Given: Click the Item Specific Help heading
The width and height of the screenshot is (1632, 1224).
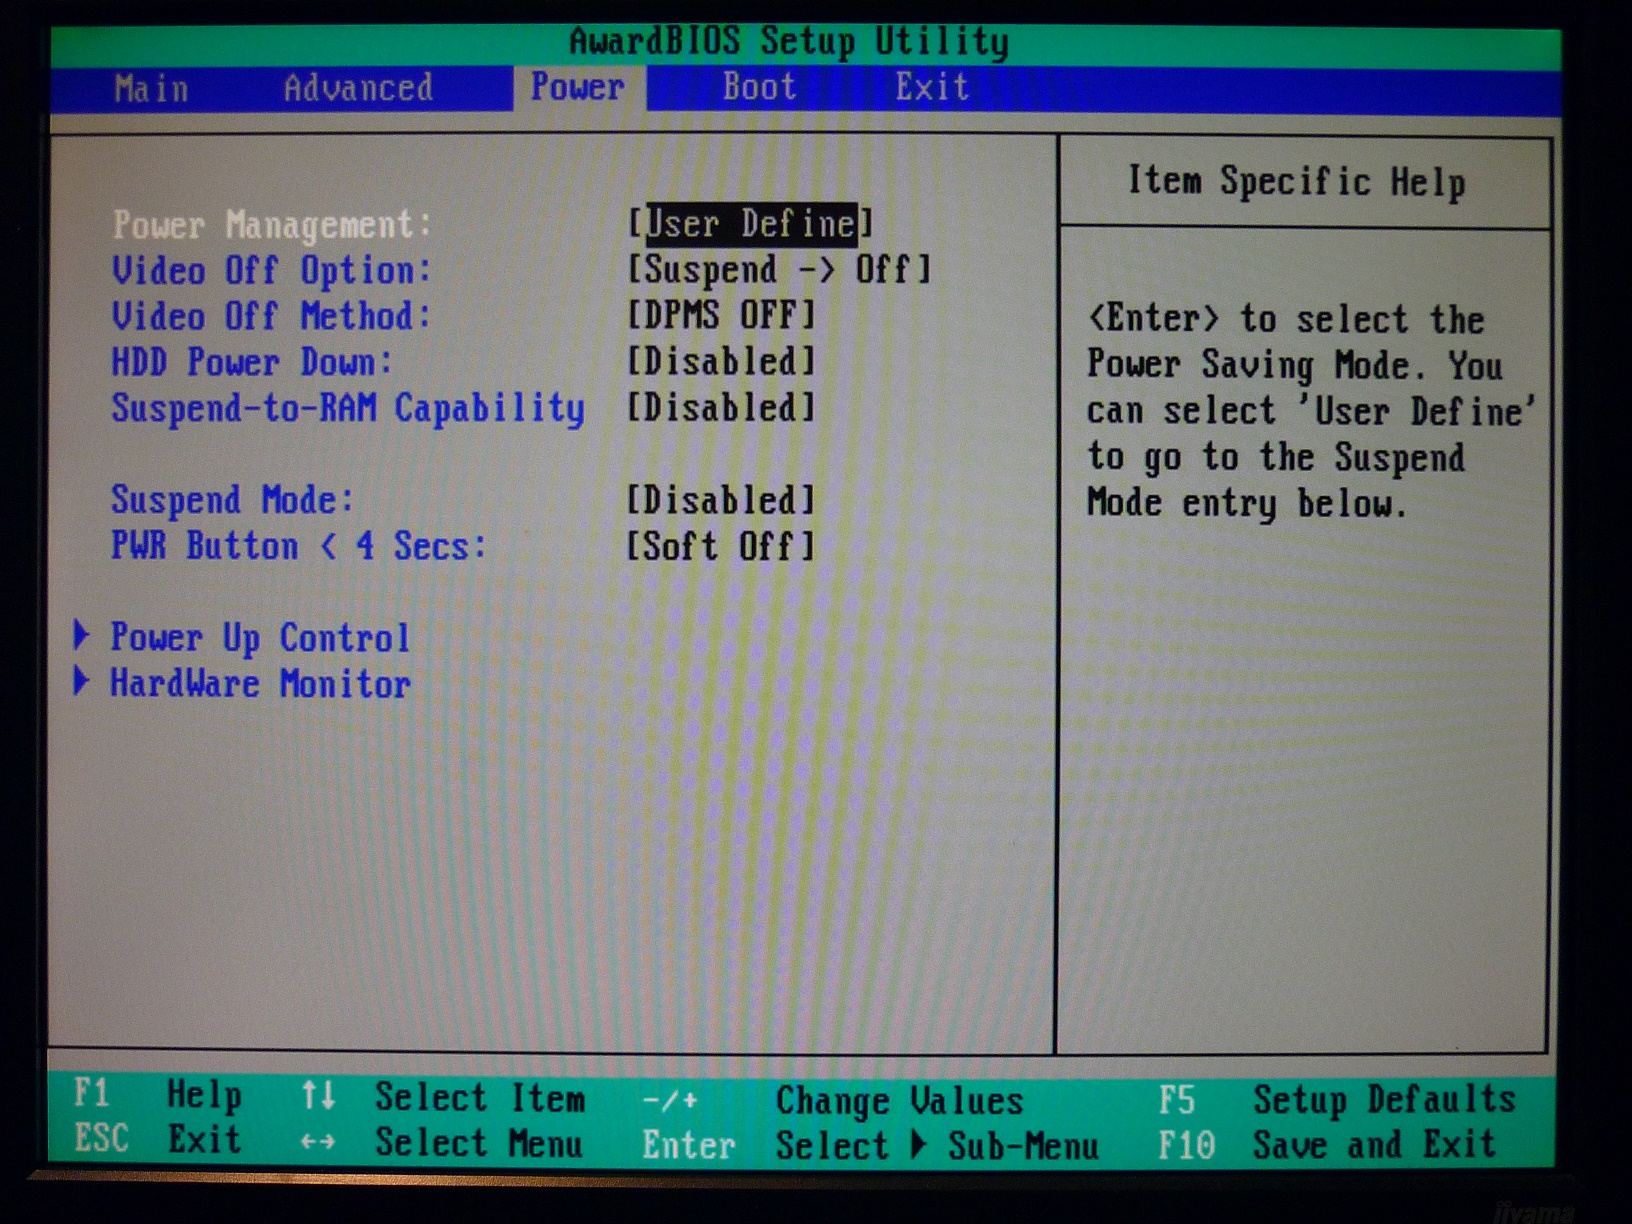Looking at the screenshot, I should tap(1297, 182).
